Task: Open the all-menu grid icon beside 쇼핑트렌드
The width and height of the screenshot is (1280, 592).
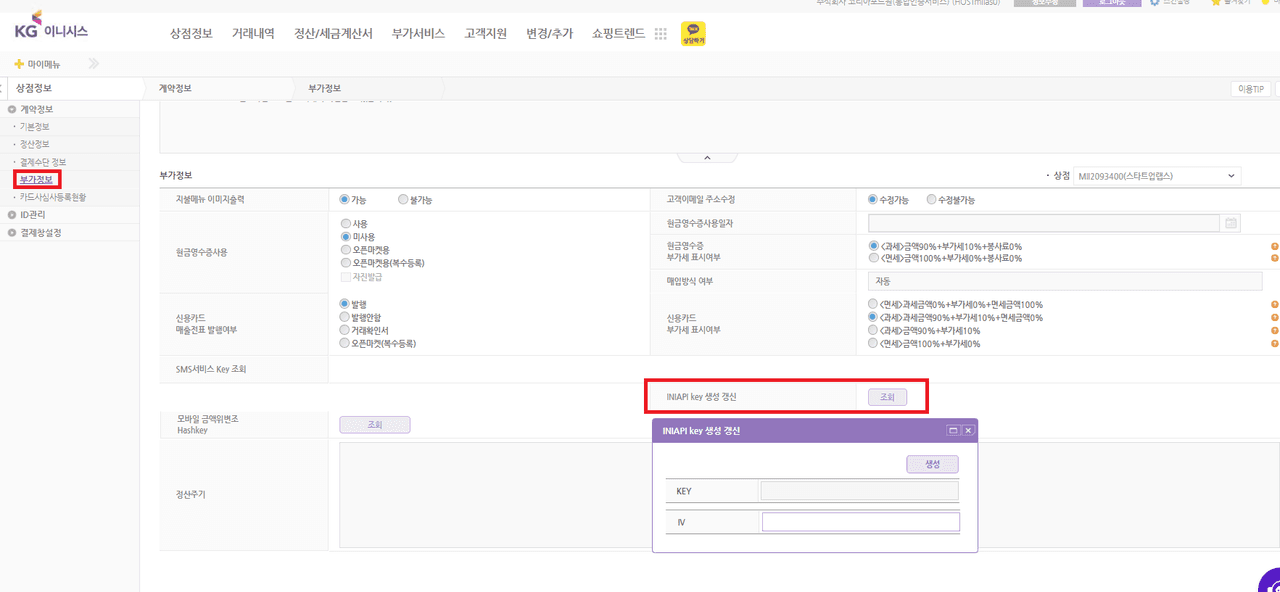Action: (x=660, y=34)
